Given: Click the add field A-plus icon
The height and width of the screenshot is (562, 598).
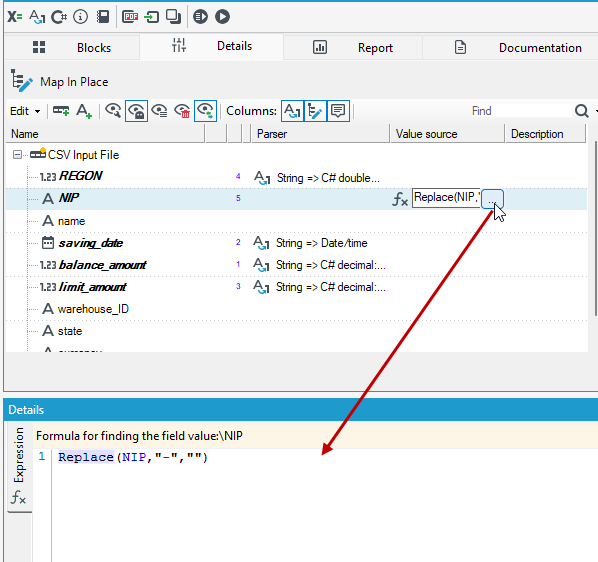Looking at the screenshot, I should pos(84,111).
